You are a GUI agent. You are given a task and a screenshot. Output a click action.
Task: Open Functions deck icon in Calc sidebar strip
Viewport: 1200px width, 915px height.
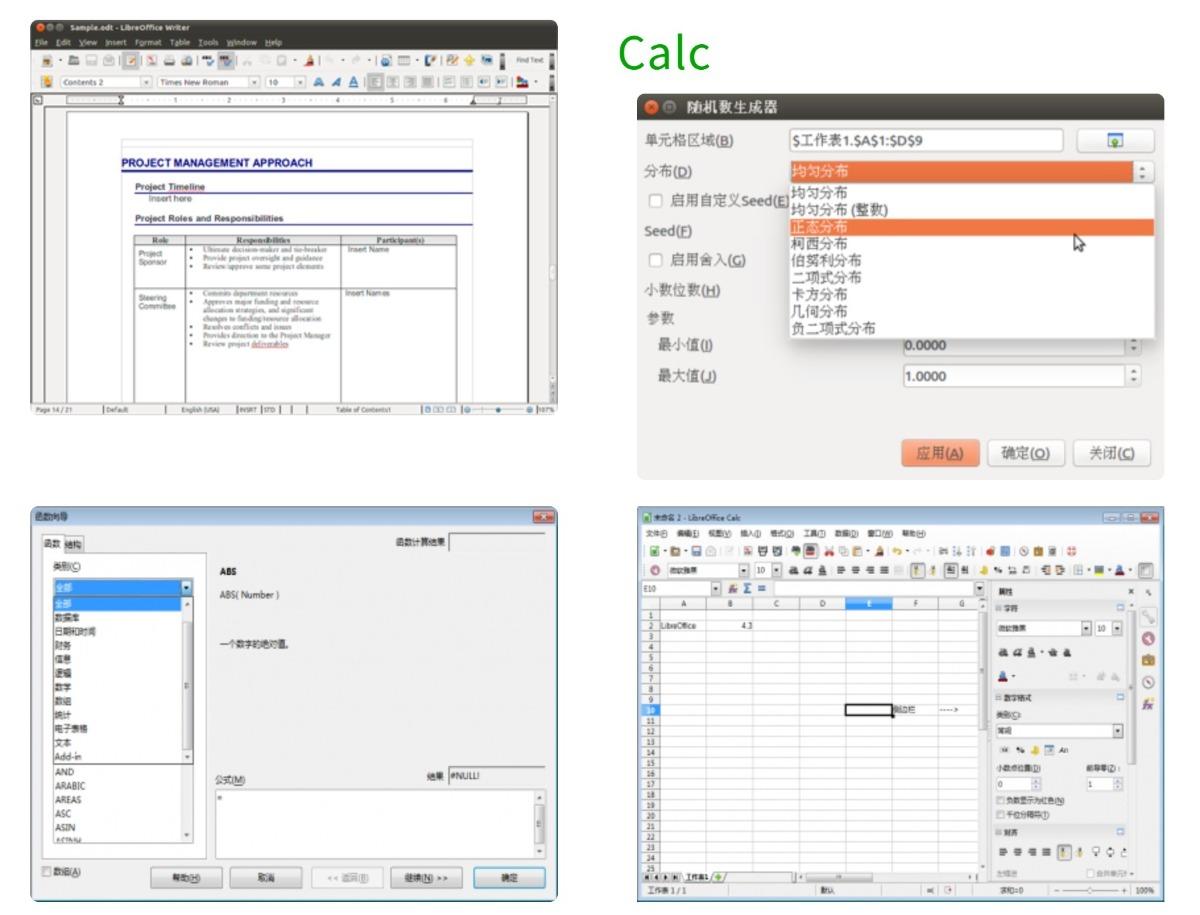click(1148, 703)
